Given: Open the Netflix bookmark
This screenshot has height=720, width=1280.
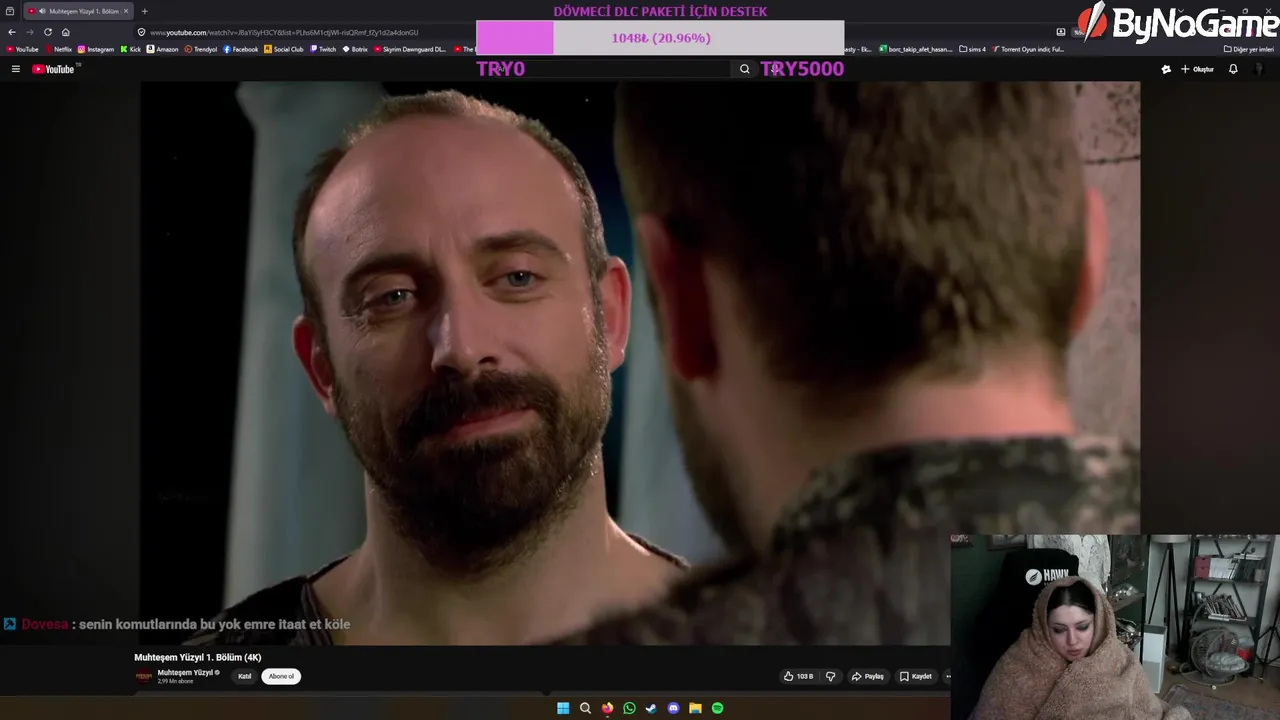Looking at the screenshot, I should (58, 49).
